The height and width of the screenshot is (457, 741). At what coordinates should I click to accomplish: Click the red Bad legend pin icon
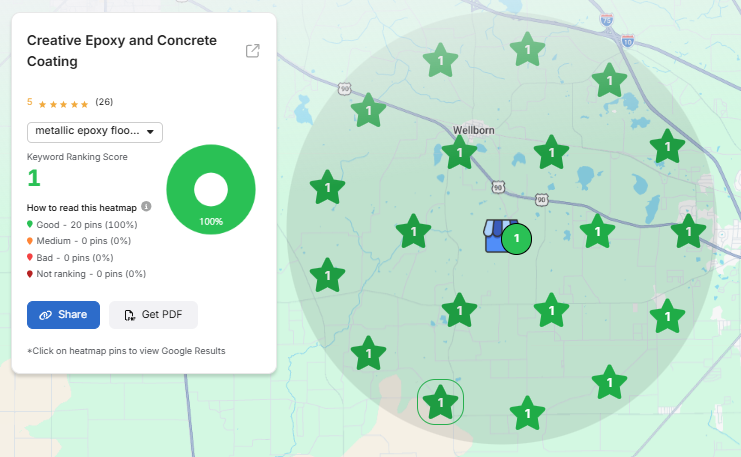30,258
